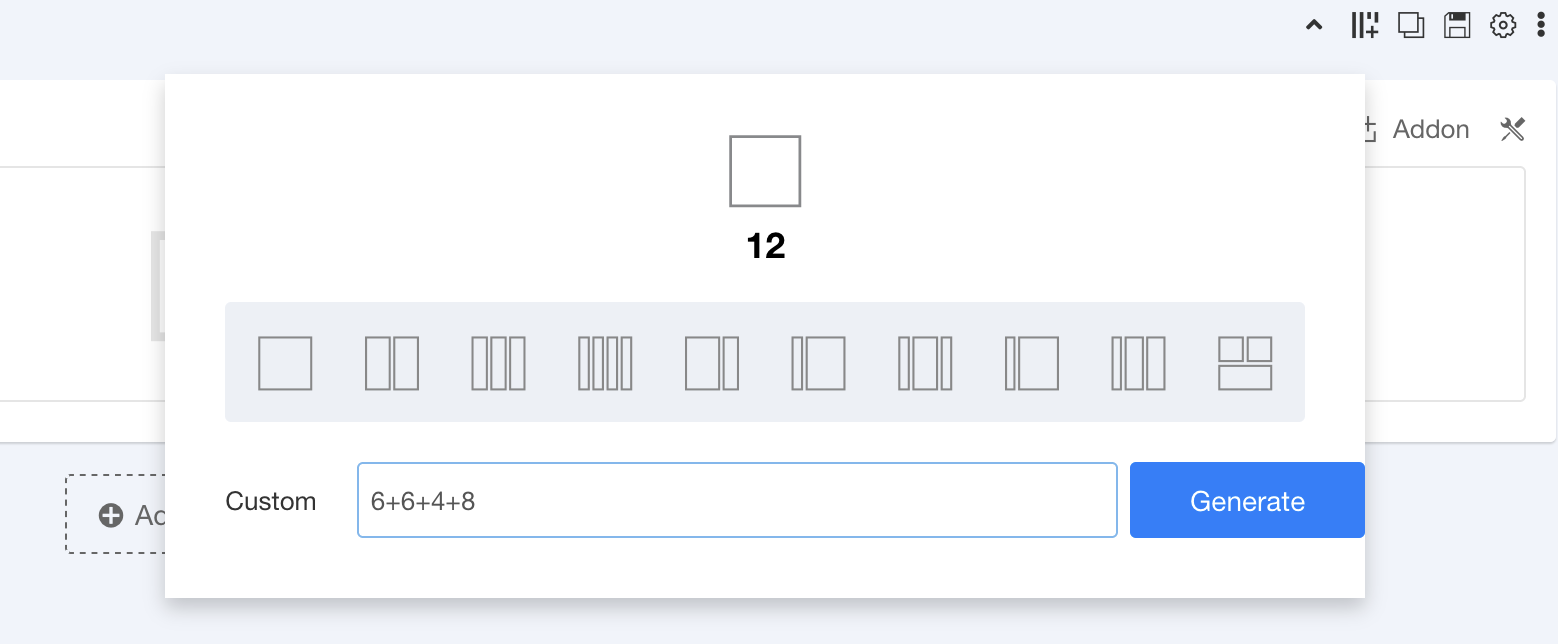This screenshot has height=644, width=1558.
Task: Select the narrow-wide-narrow three column layout
Action: tap(925, 363)
